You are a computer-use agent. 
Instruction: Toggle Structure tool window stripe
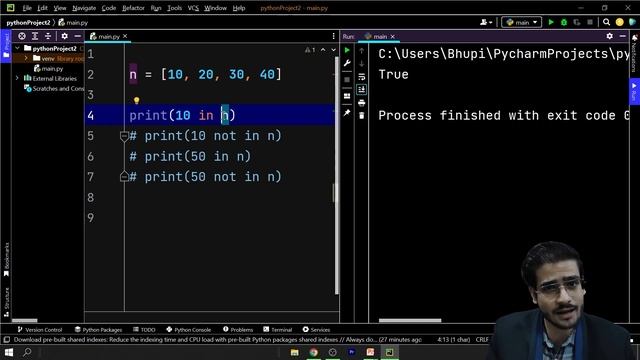(x=6, y=302)
